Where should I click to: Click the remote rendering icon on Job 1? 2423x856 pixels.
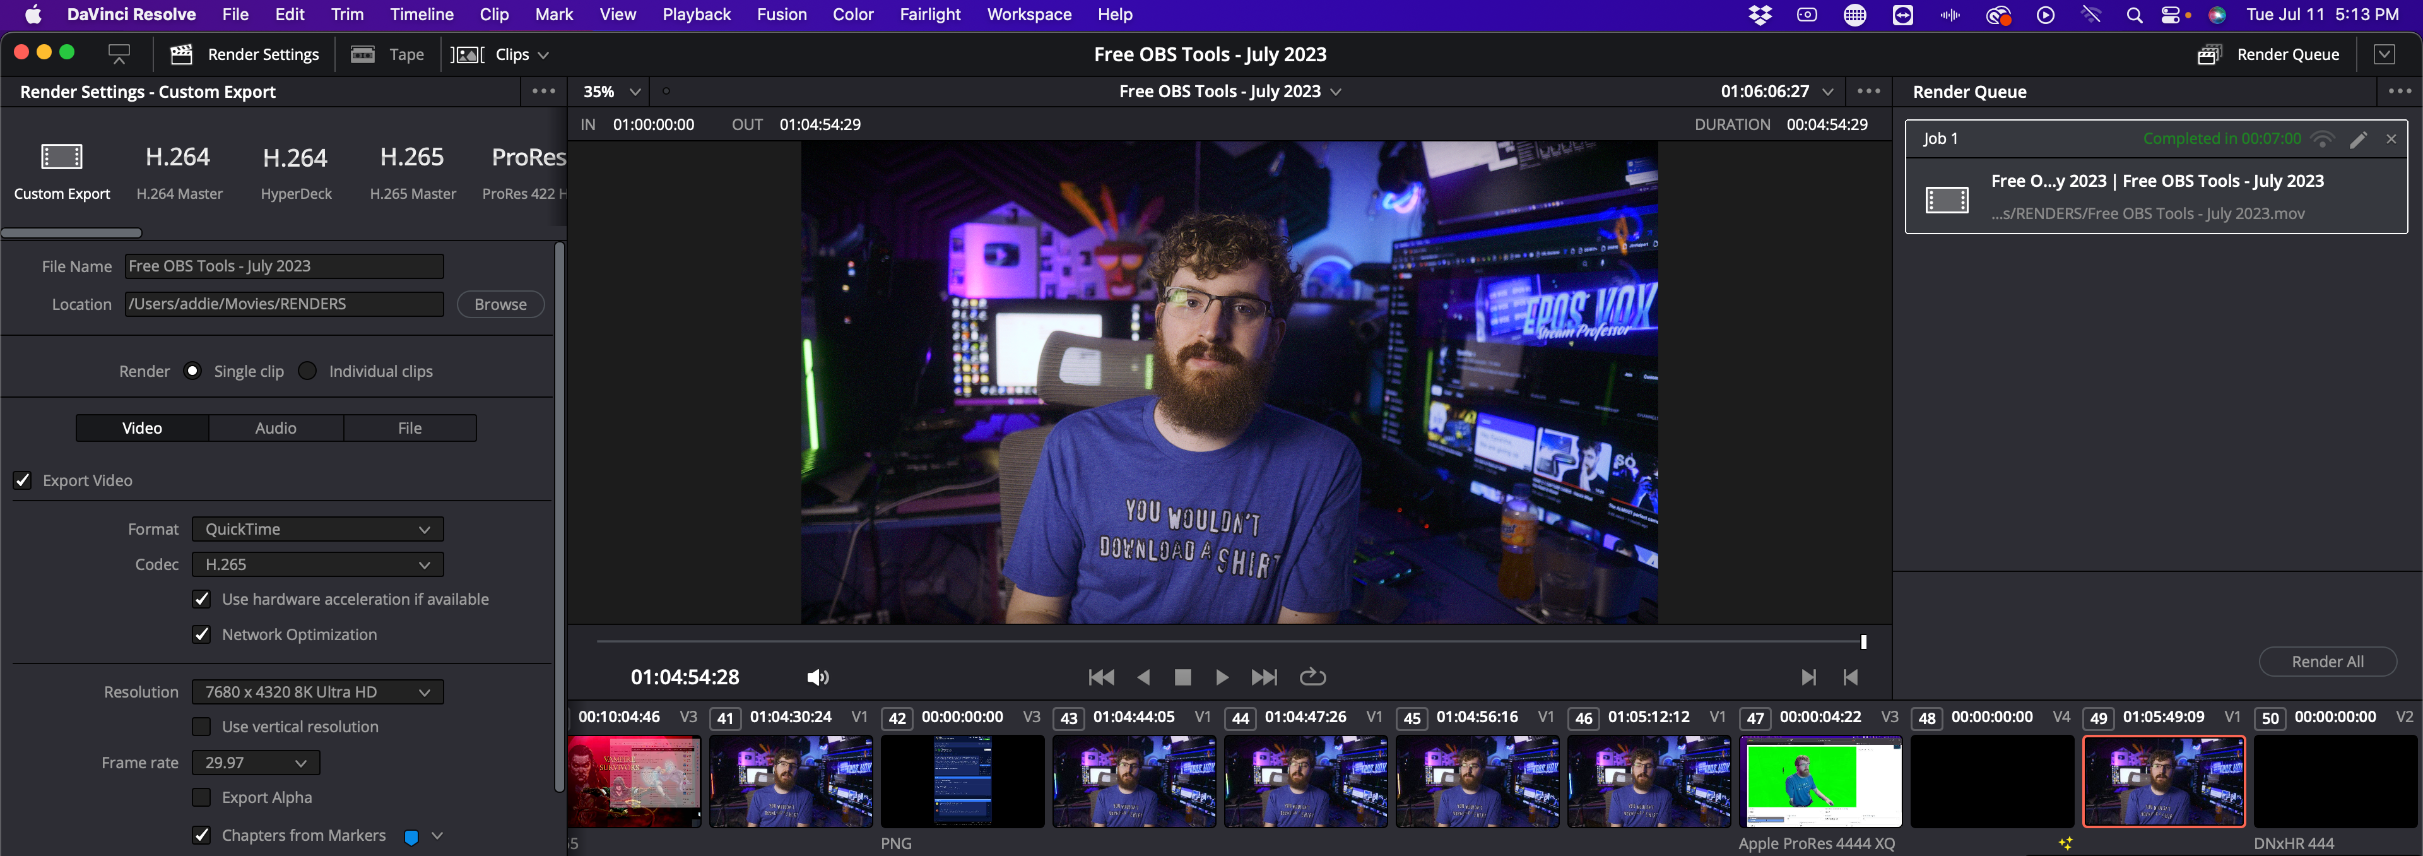(x=2322, y=139)
